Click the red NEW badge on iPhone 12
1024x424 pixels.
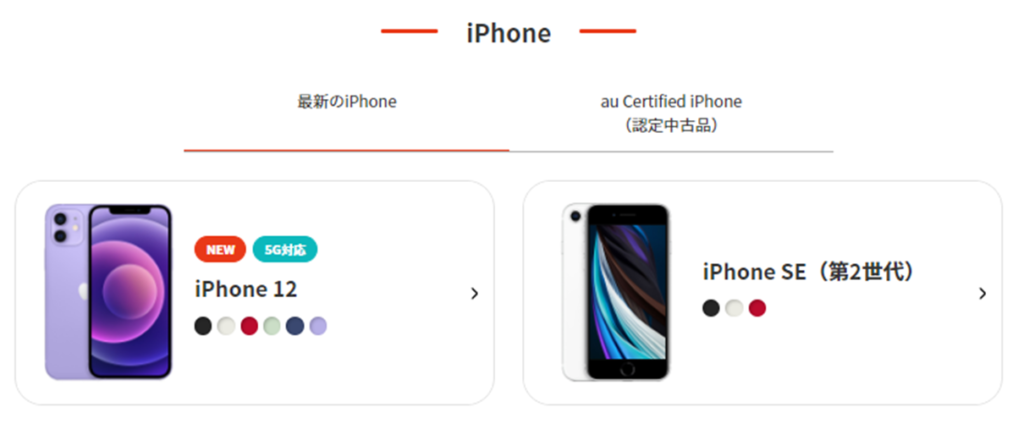click(x=220, y=250)
